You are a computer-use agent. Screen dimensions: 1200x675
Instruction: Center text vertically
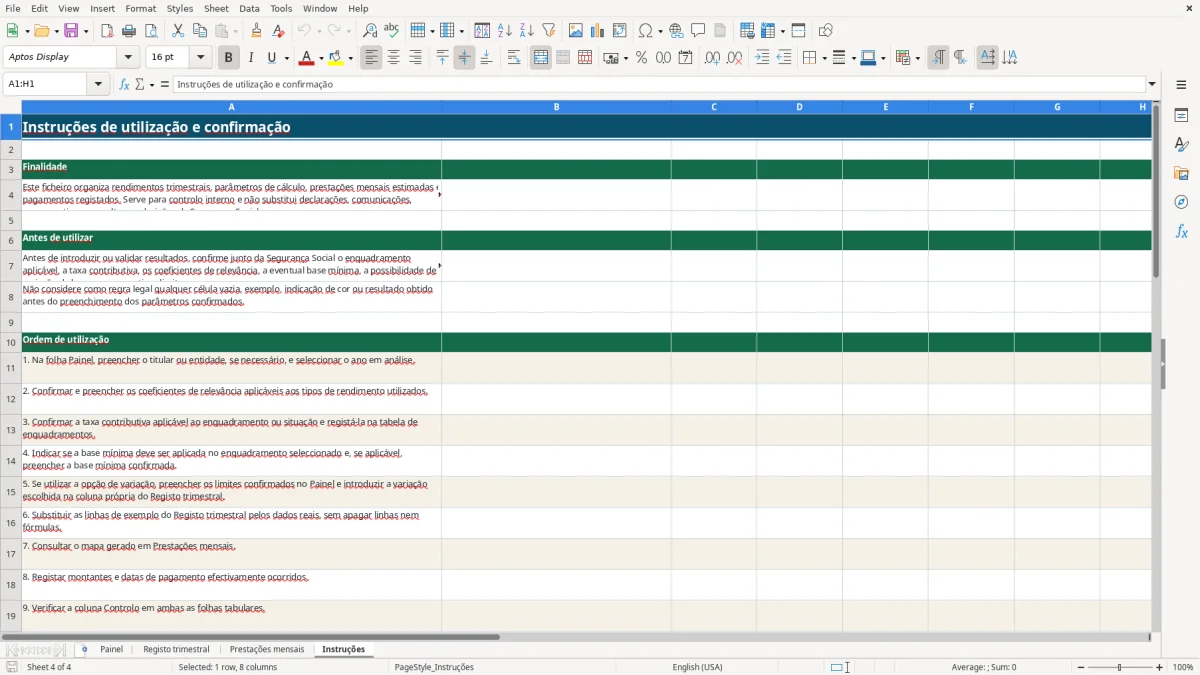[464, 58]
